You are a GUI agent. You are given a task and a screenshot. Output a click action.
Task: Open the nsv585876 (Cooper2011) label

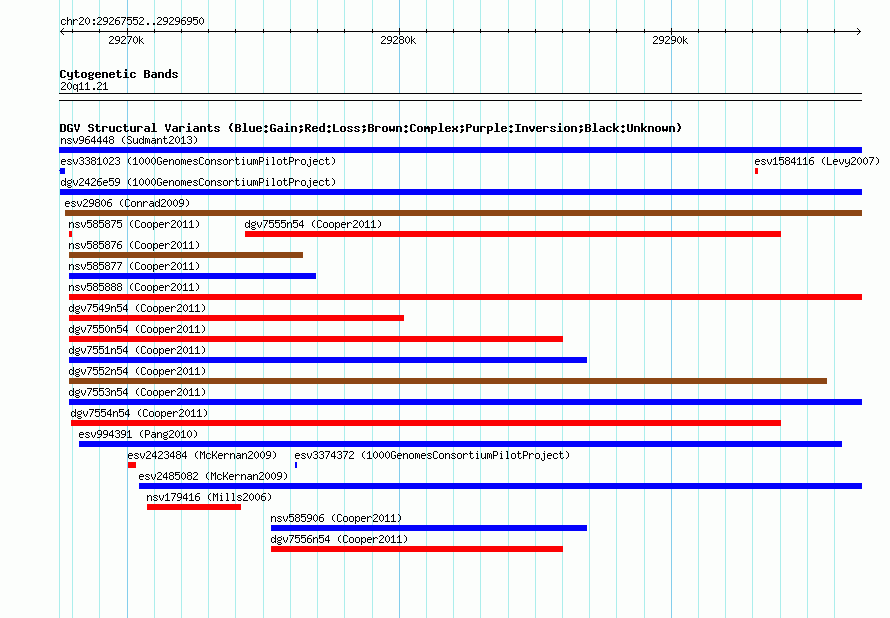coord(134,245)
